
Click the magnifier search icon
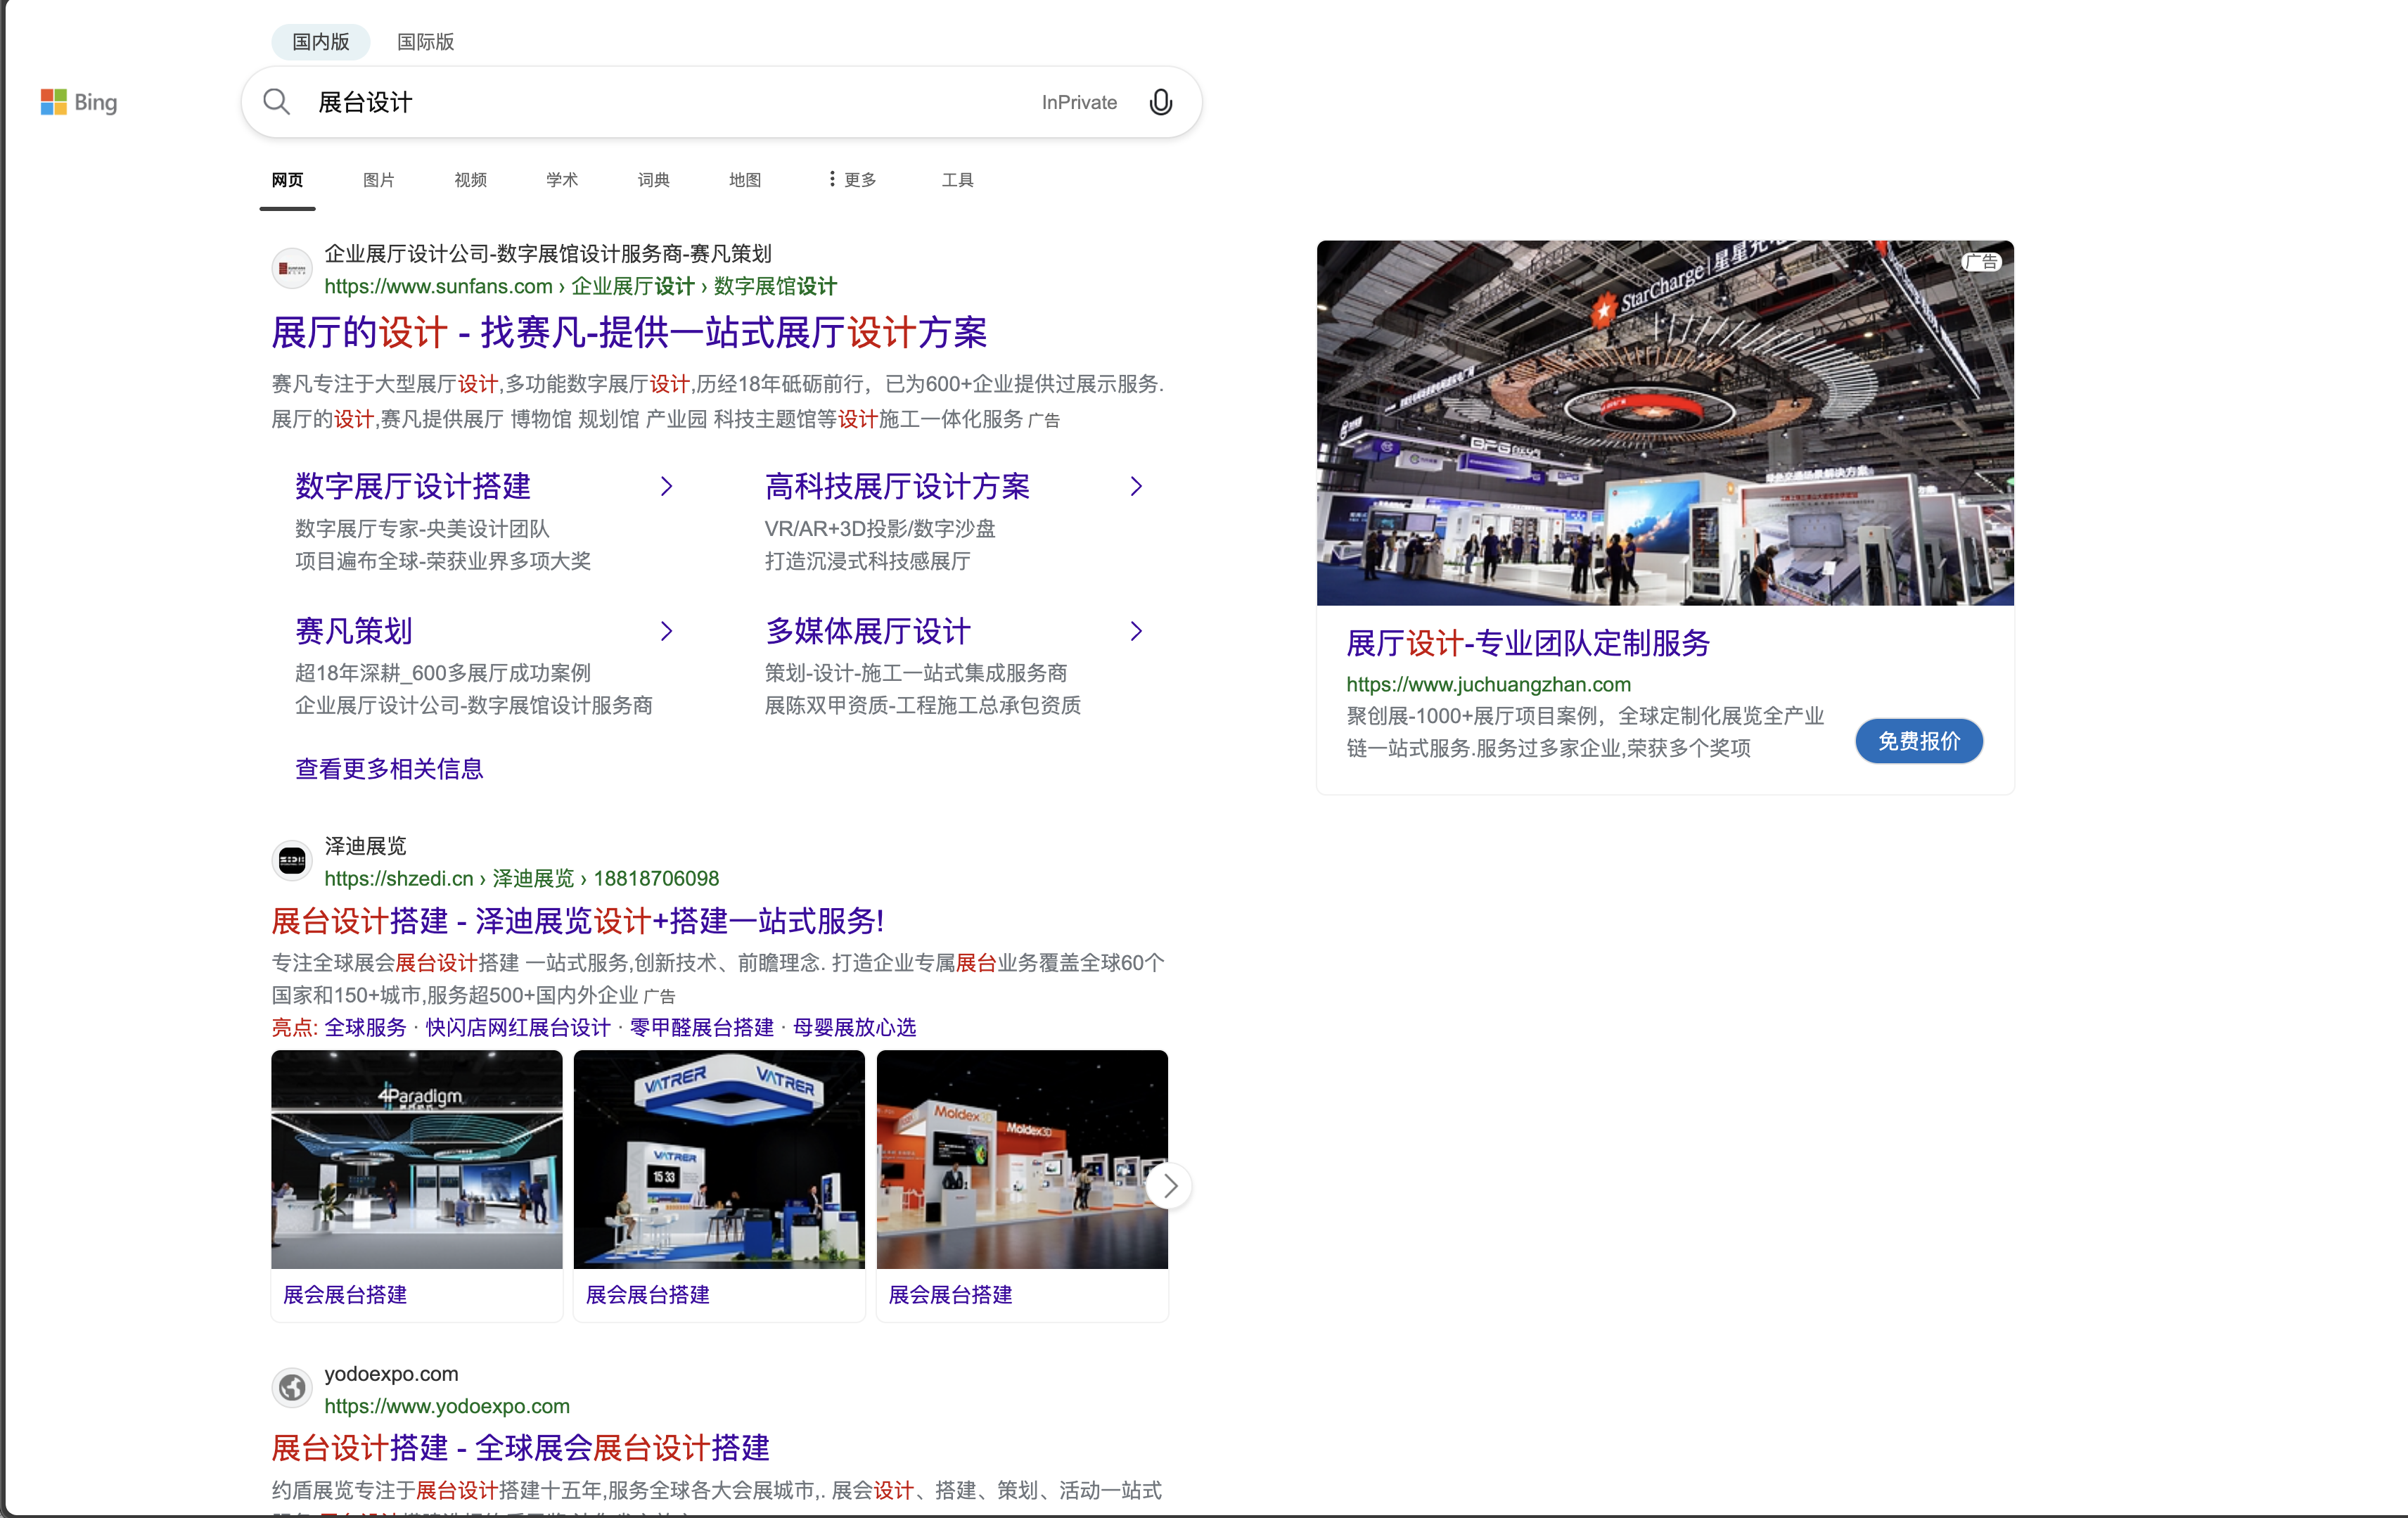[276, 102]
